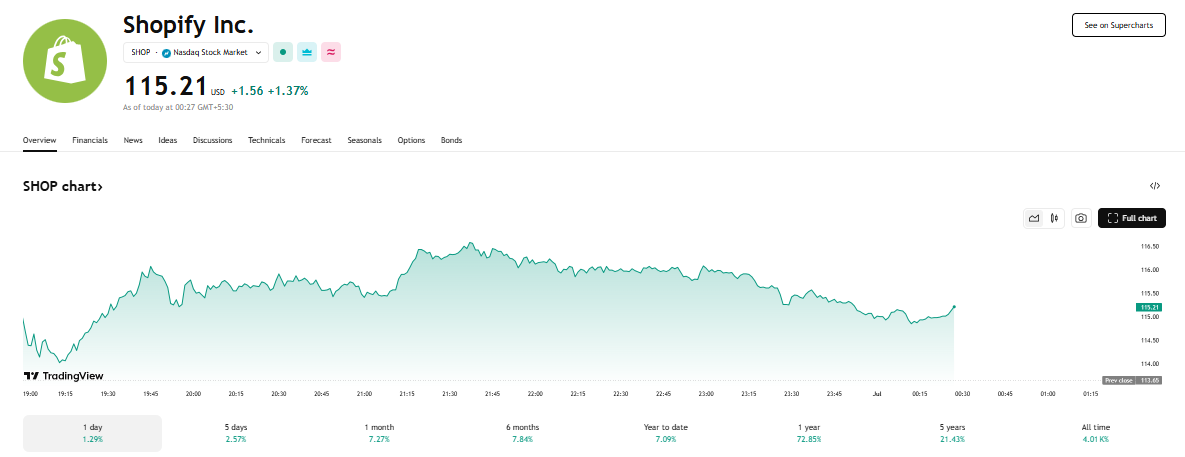The height and width of the screenshot is (457, 1185).
Task: Click the large 115.21 price value
Action: (165, 85)
